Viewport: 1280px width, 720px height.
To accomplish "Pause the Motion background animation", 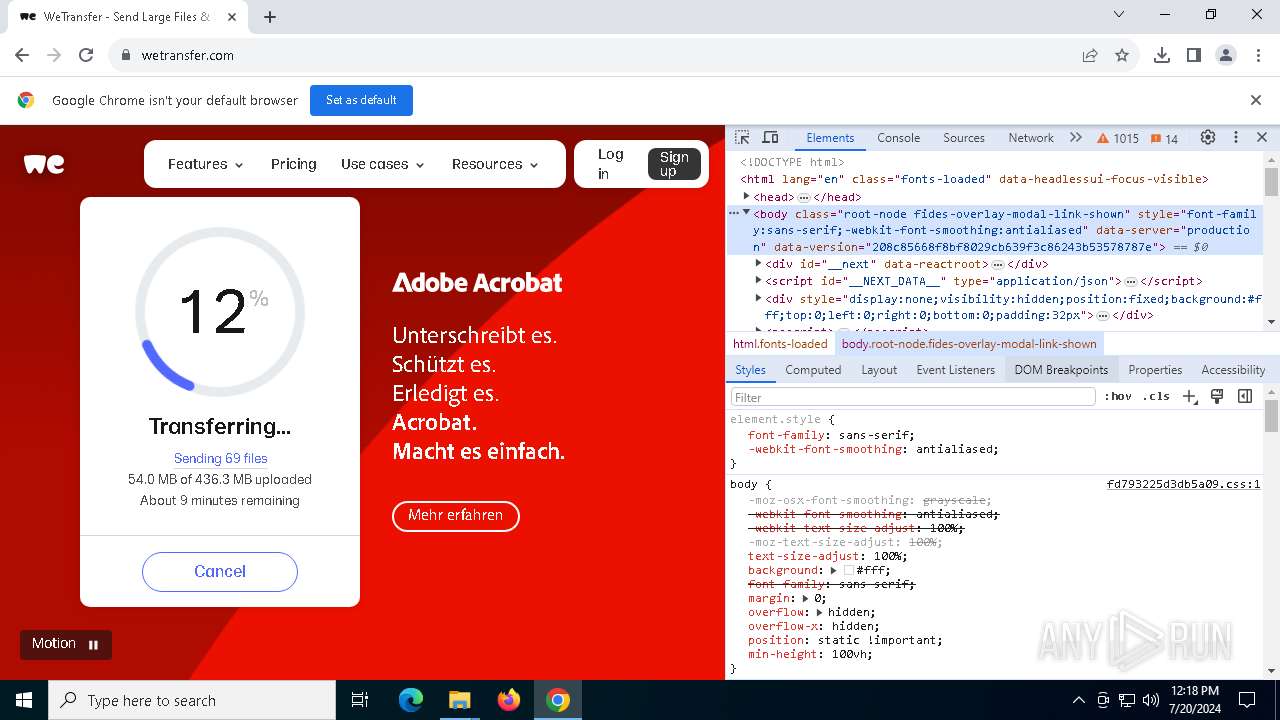I will coord(66,644).
